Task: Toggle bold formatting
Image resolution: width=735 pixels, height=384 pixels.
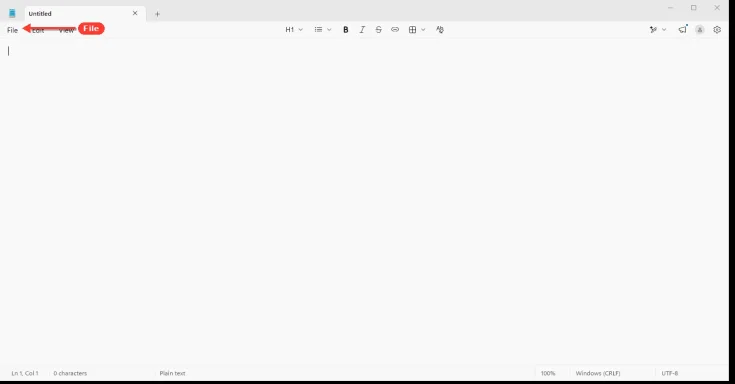Action: coord(345,30)
